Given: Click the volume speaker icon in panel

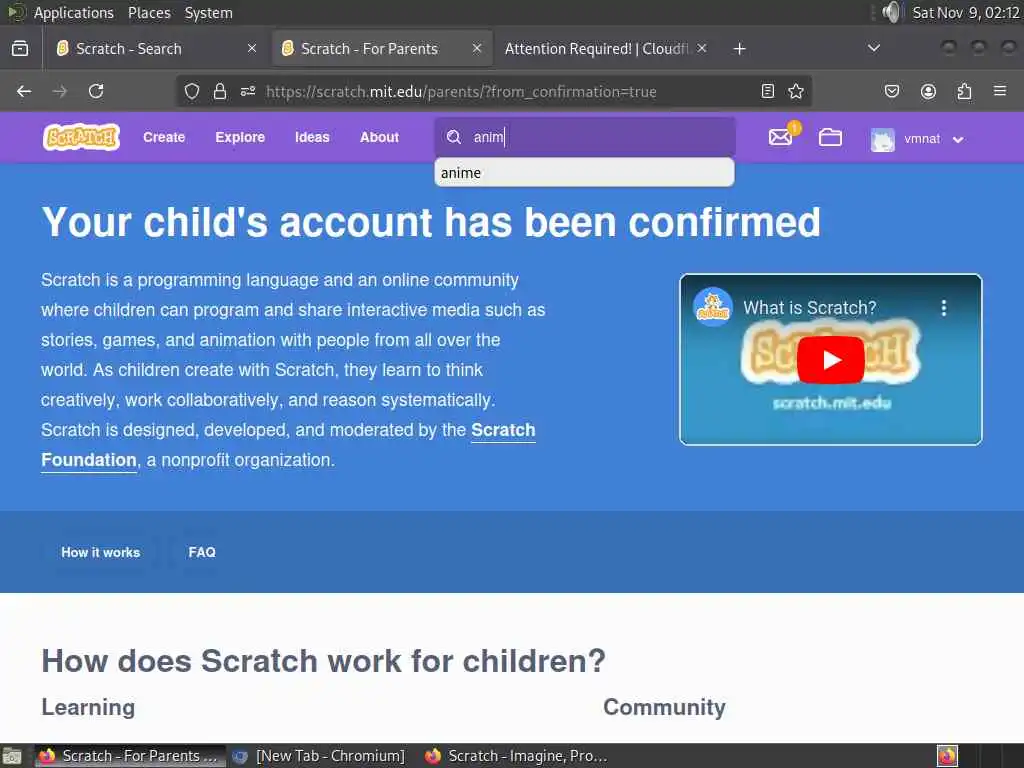Looking at the screenshot, I should coord(891,12).
